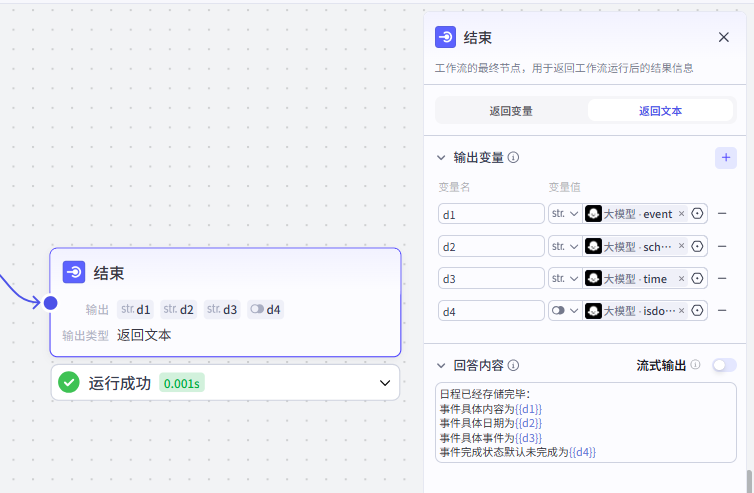The height and width of the screenshot is (493, 754).
Task: Select the 返回文本 tab
Action: coord(661,111)
